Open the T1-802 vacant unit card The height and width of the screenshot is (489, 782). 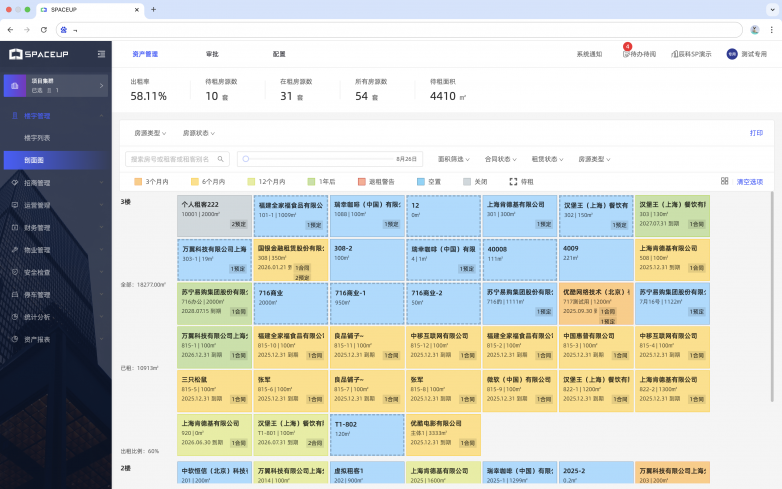367,435
